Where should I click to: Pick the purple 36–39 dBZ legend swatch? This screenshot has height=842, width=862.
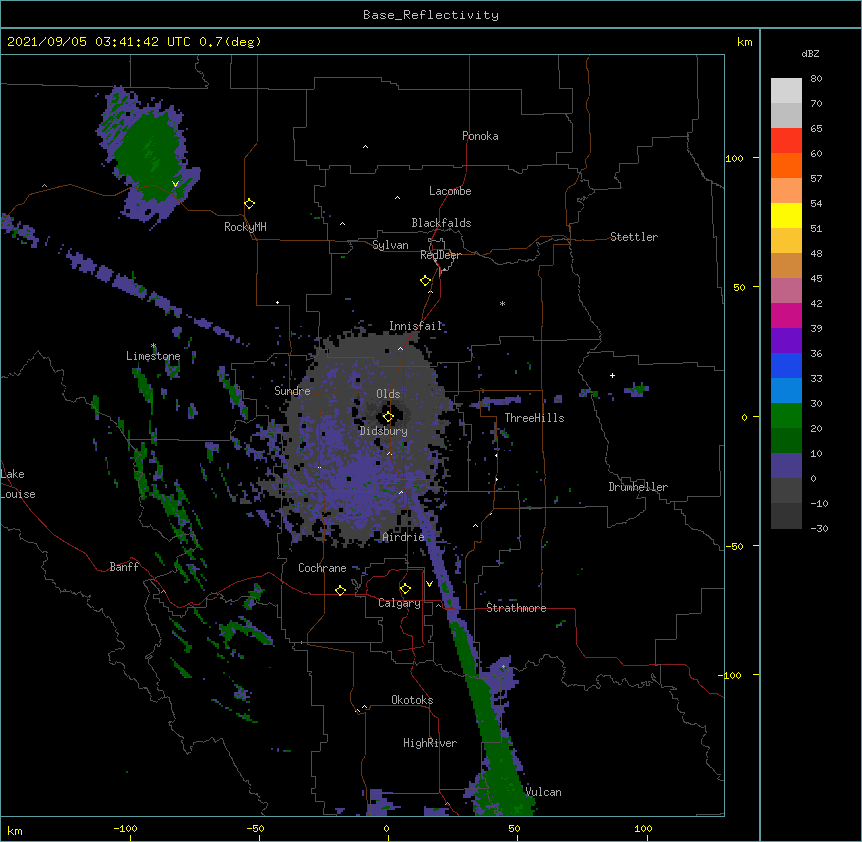(786, 341)
